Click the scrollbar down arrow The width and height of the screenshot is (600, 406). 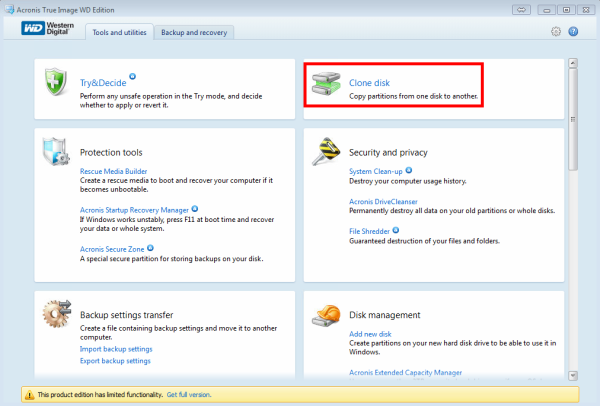(x=573, y=375)
